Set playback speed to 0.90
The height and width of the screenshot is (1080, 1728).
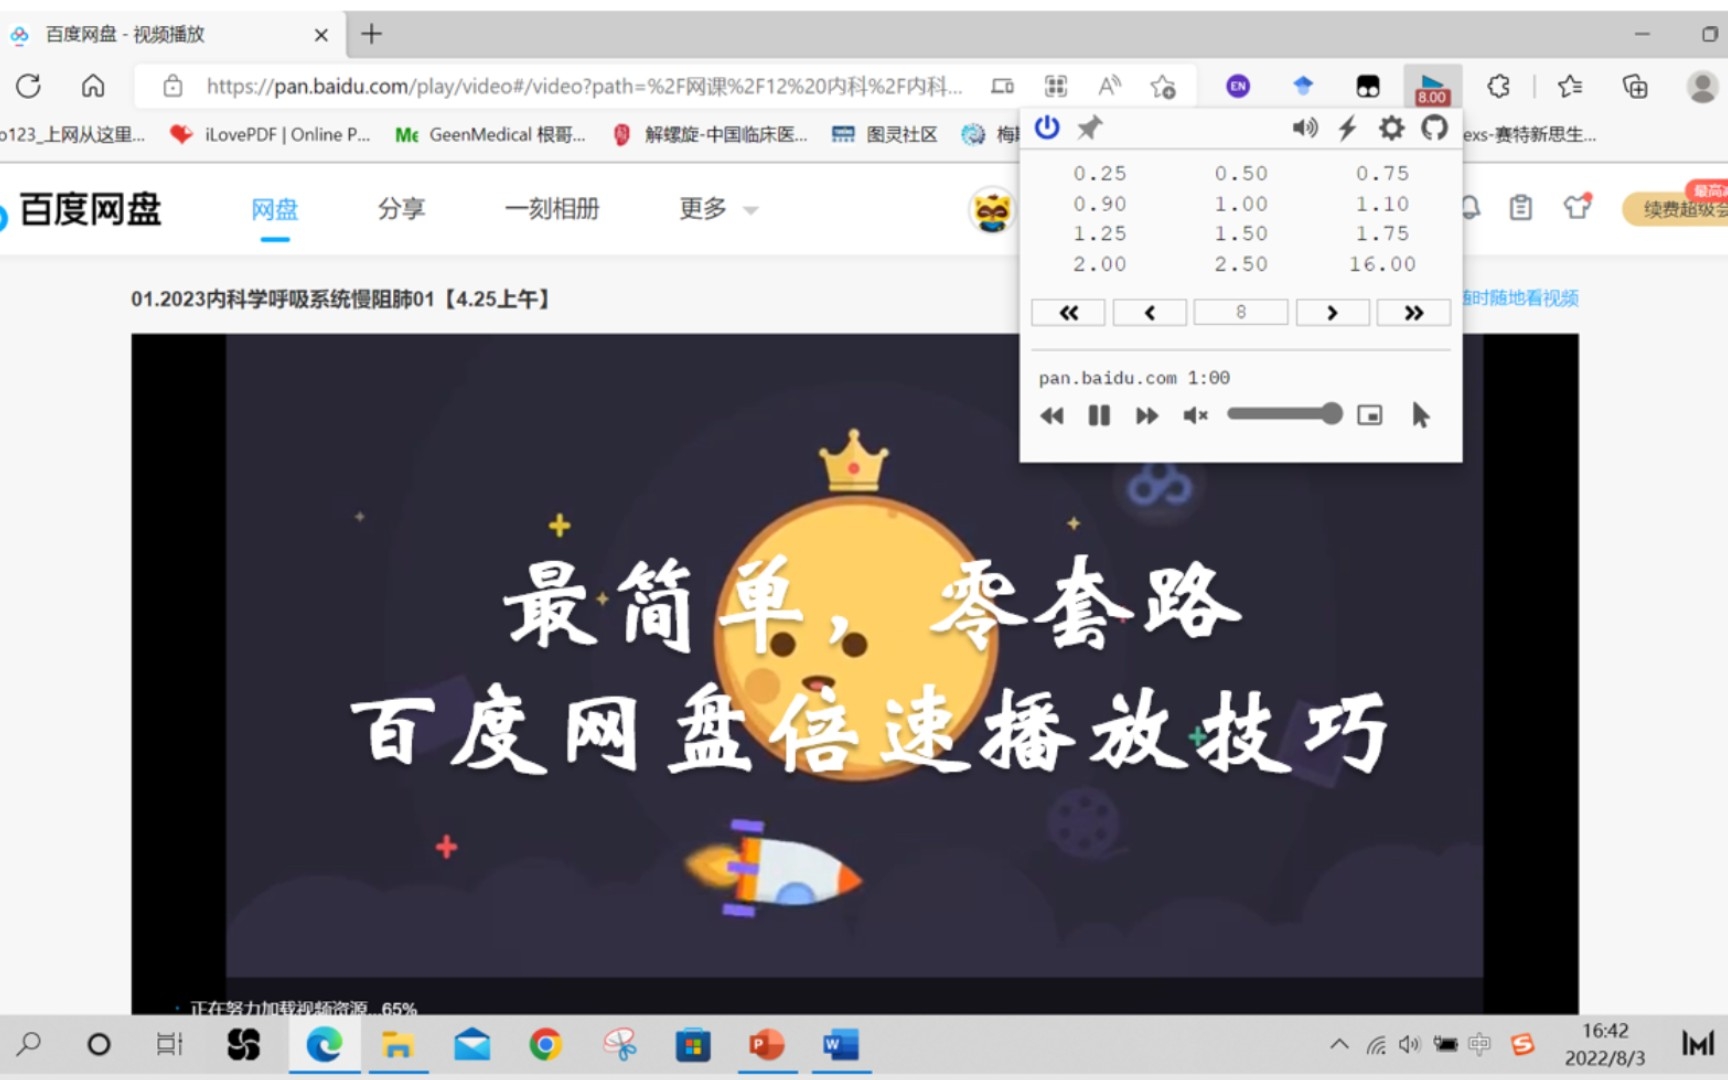click(1100, 204)
